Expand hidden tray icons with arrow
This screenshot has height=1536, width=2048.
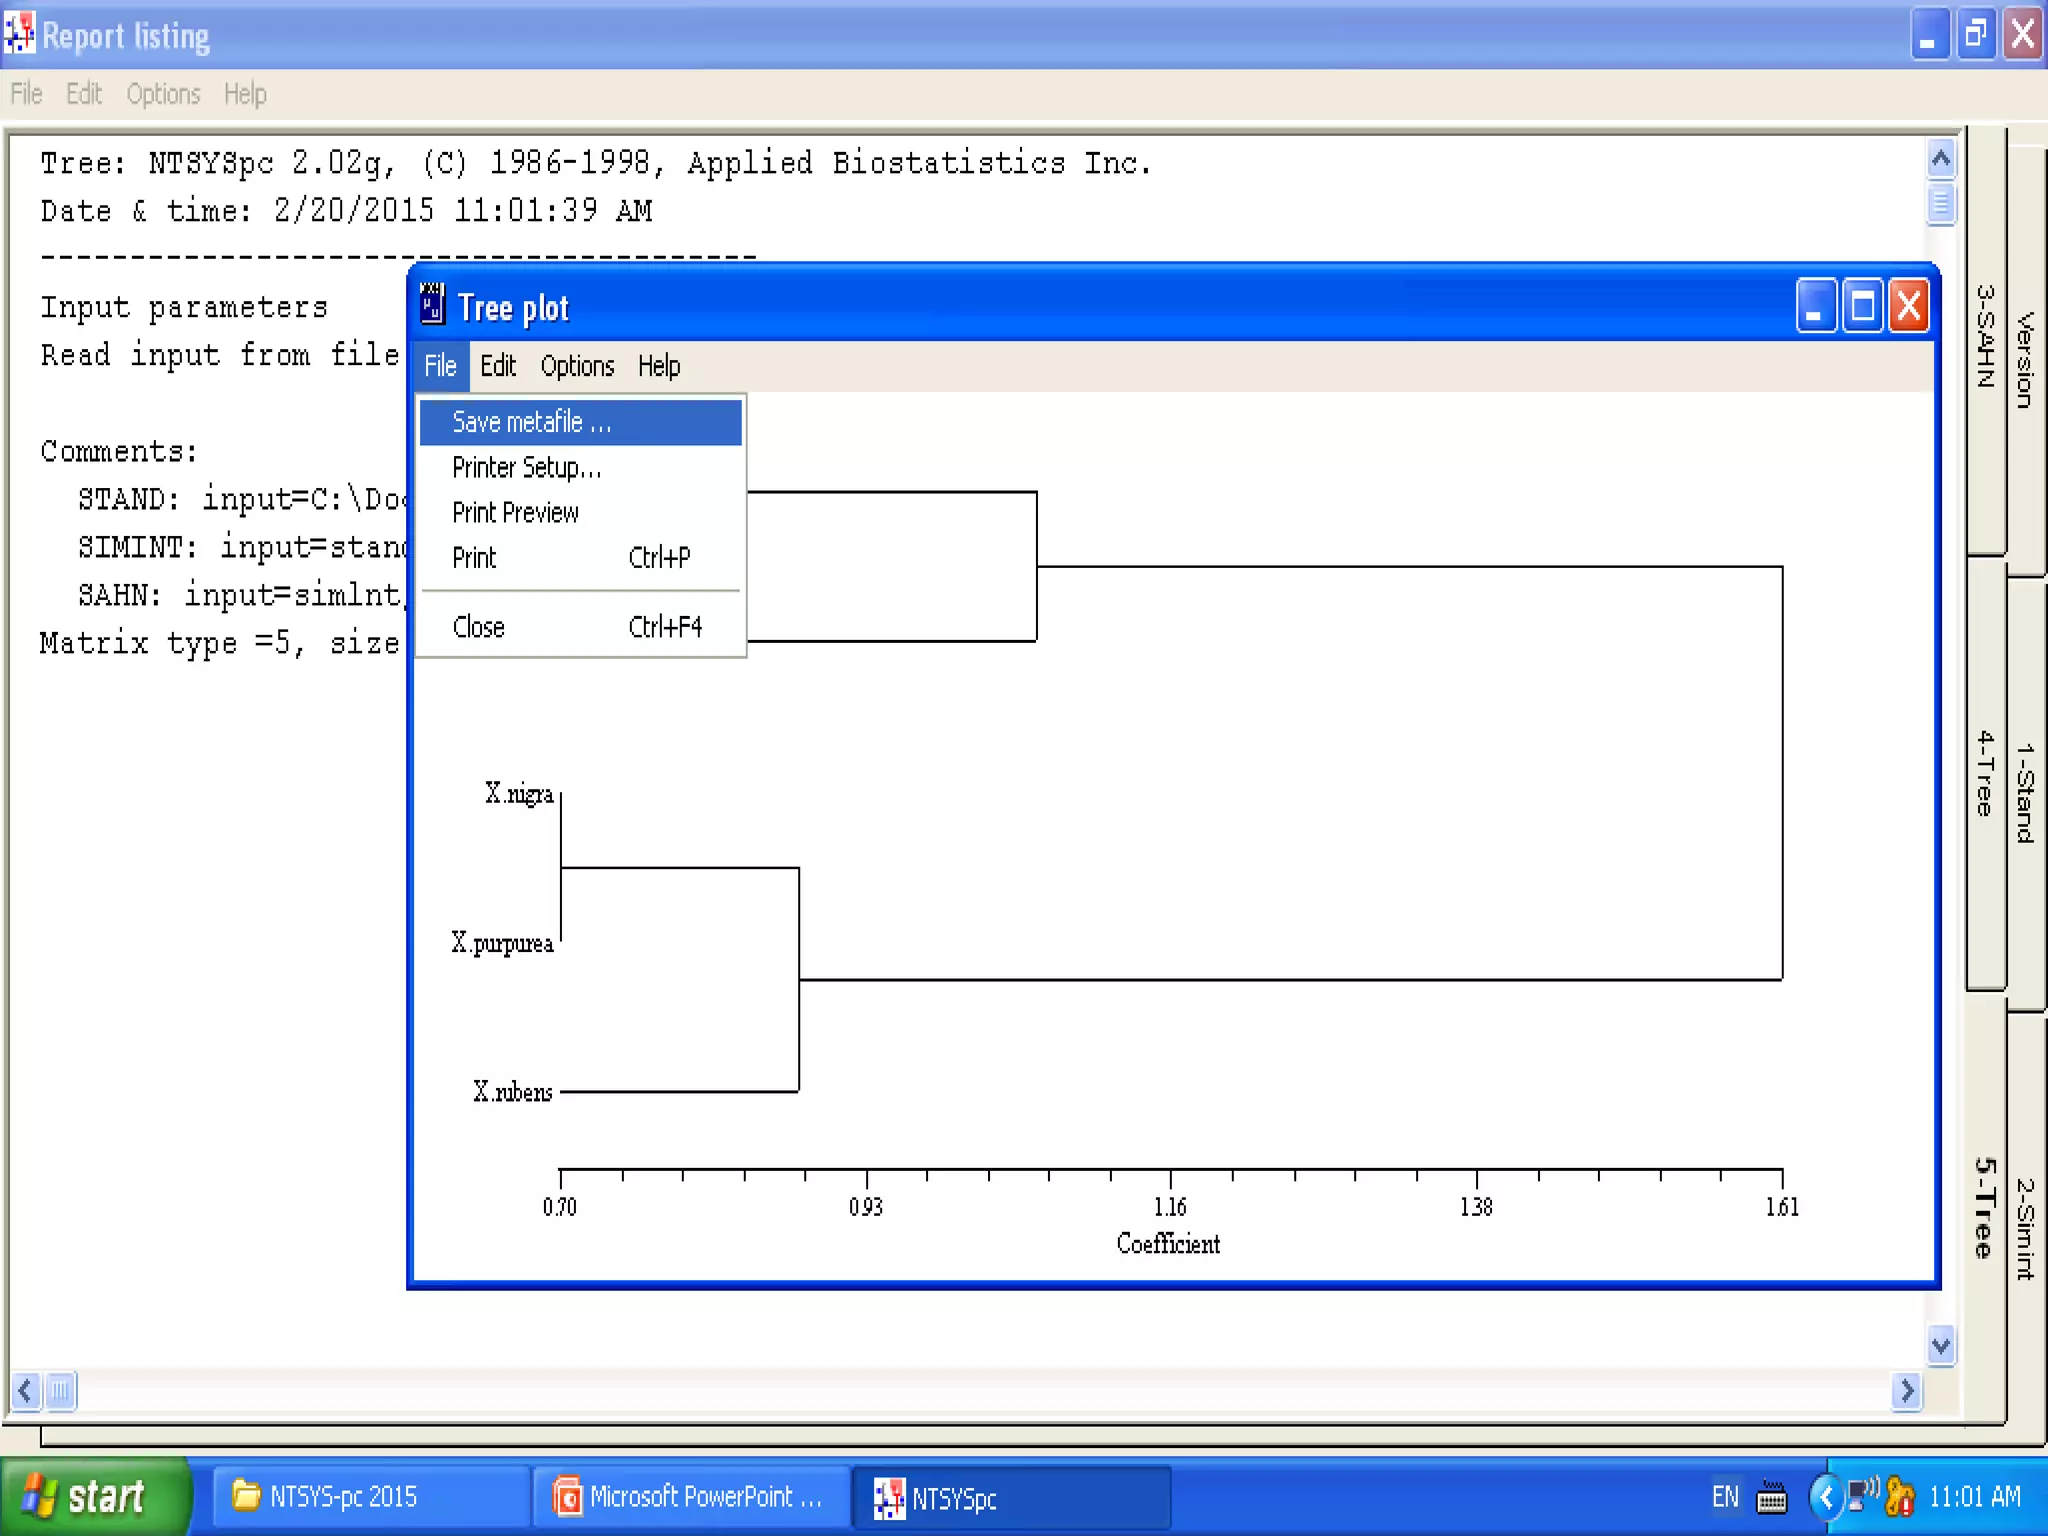[x=1826, y=1497]
